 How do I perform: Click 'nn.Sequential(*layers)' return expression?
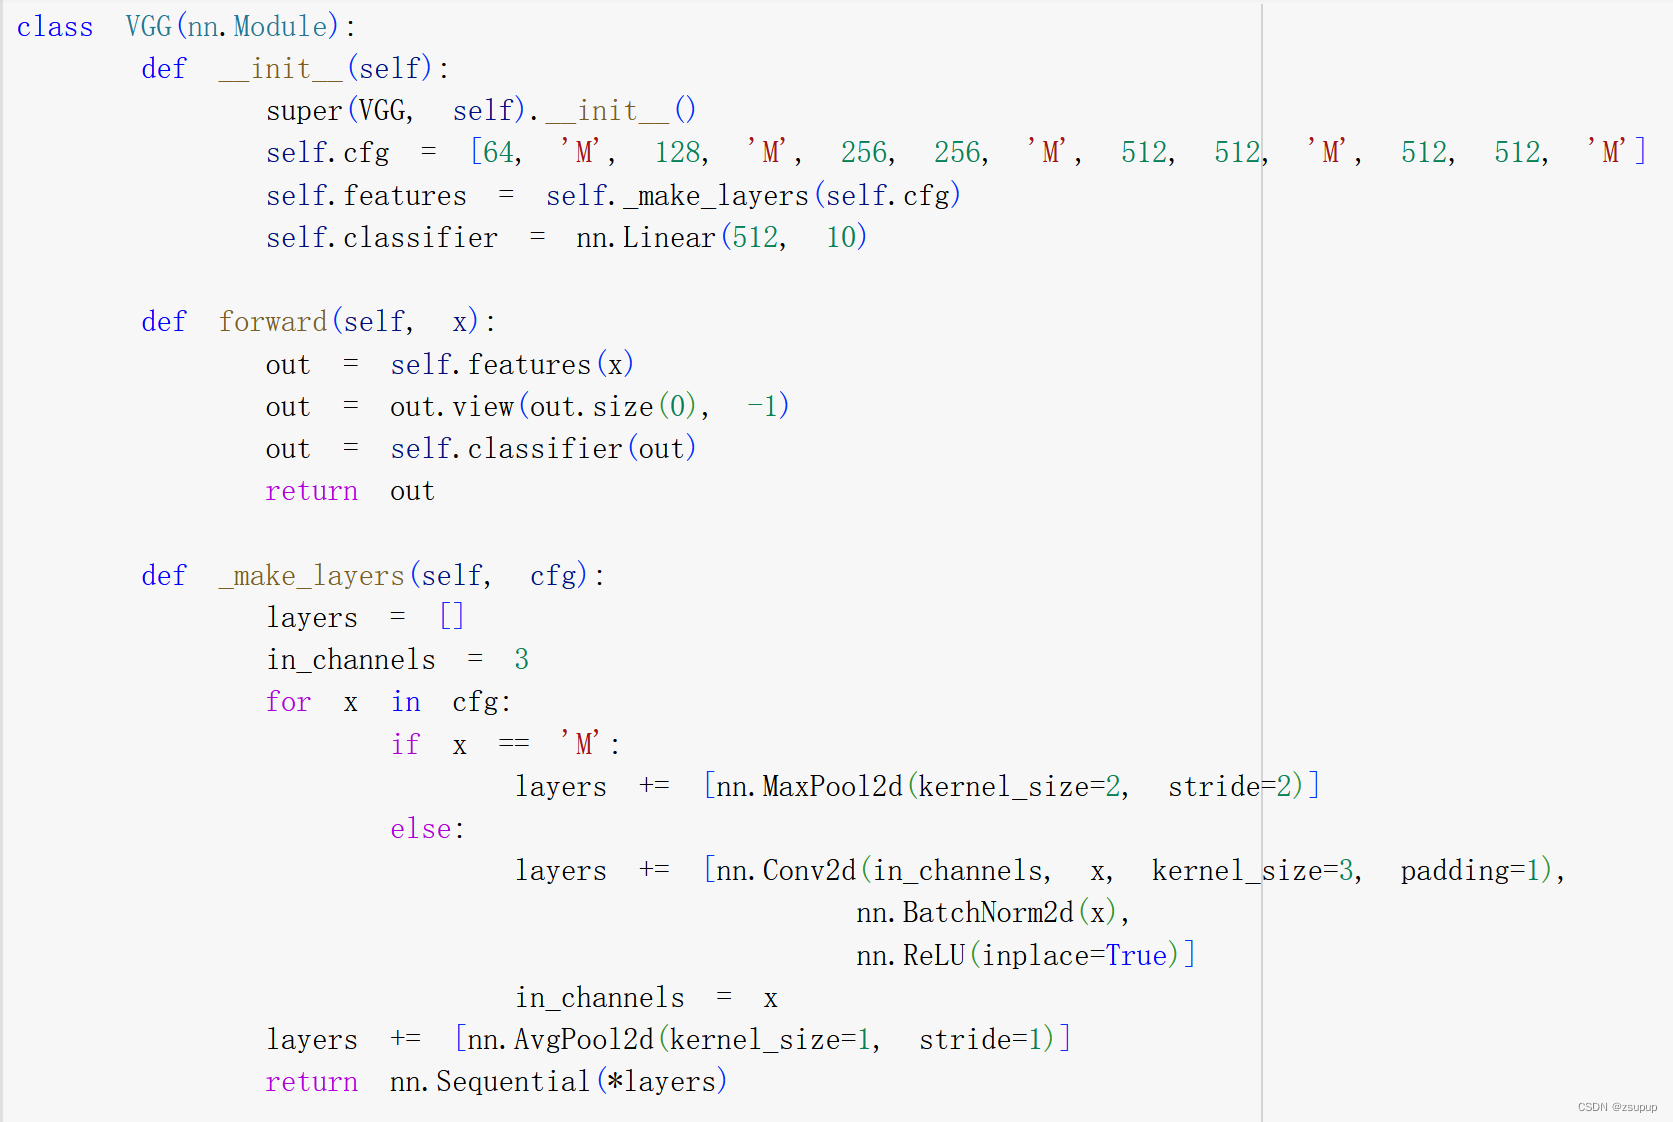coord(558,1082)
